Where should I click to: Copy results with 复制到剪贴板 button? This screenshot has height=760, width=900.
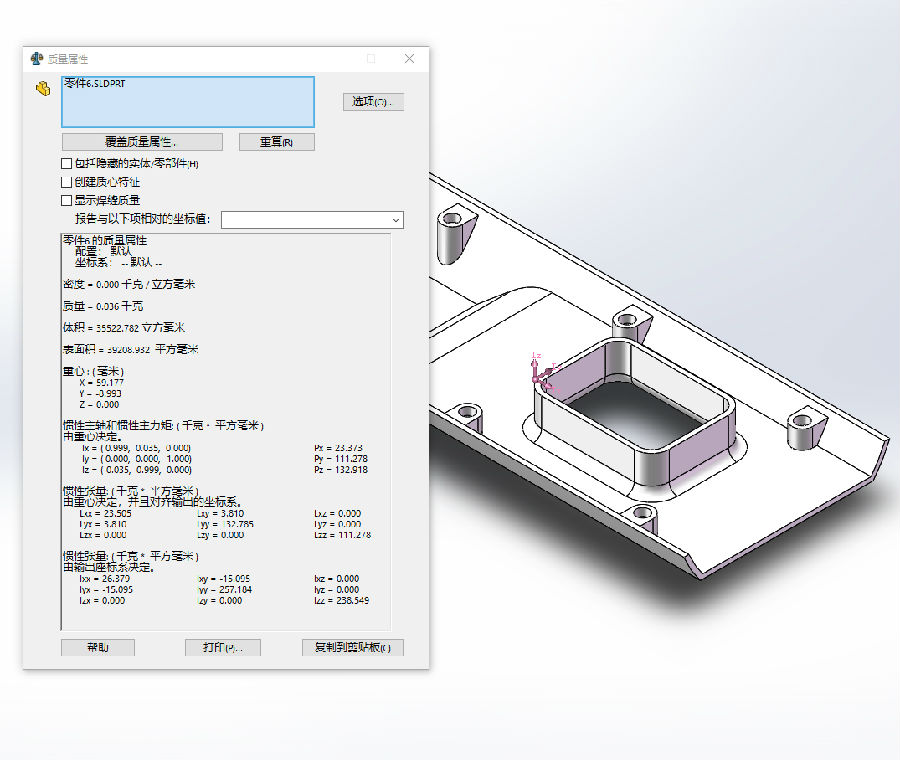click(352, 647)
